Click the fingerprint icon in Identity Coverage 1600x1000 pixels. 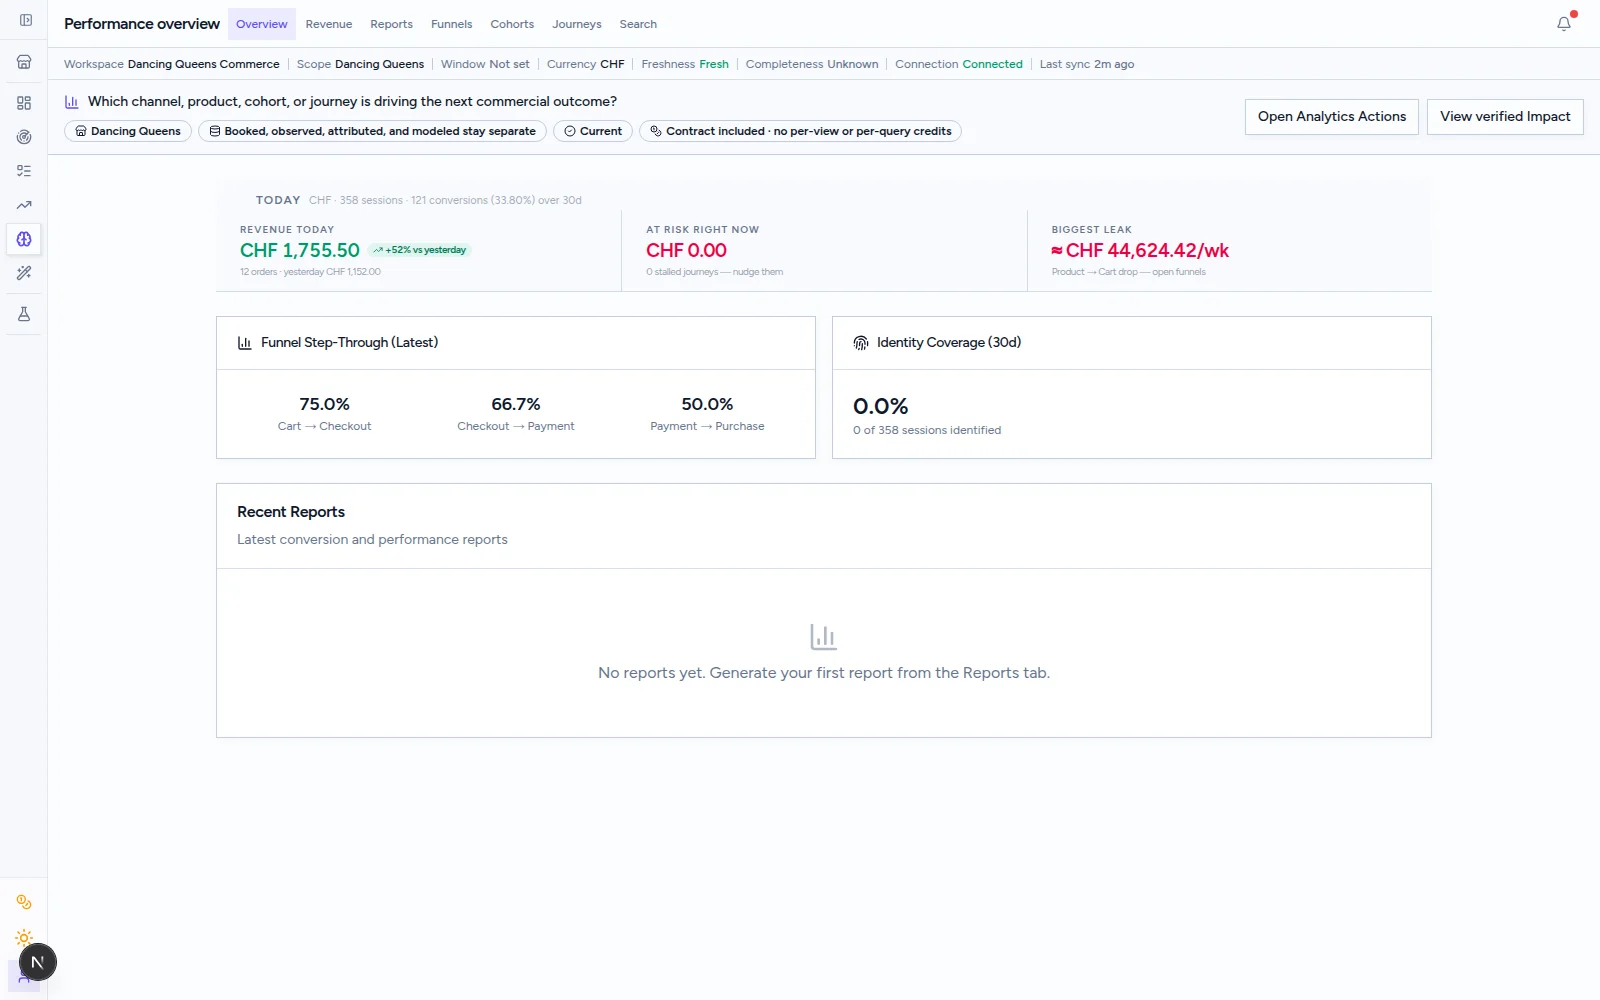861,343
